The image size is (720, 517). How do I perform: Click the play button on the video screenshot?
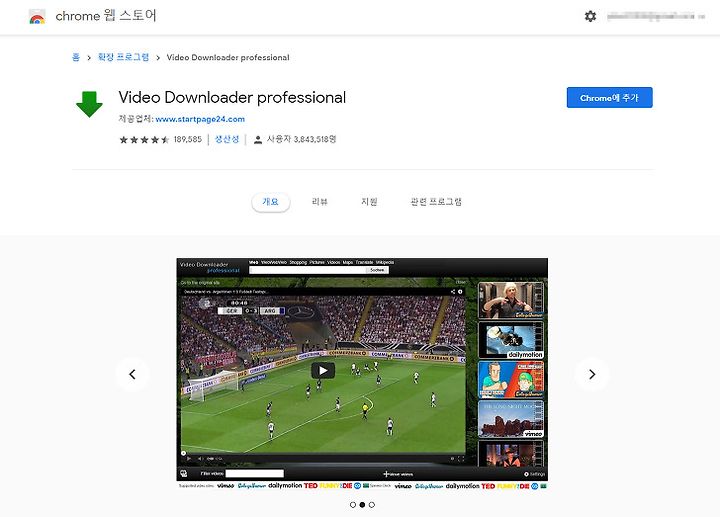pyautogui.click(x=323, y=371)
